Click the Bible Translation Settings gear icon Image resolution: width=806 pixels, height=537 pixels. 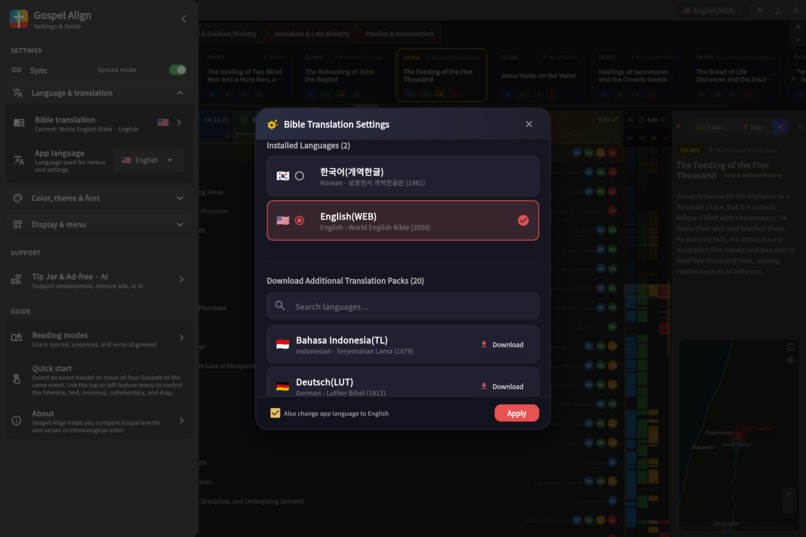pos(272,124)
